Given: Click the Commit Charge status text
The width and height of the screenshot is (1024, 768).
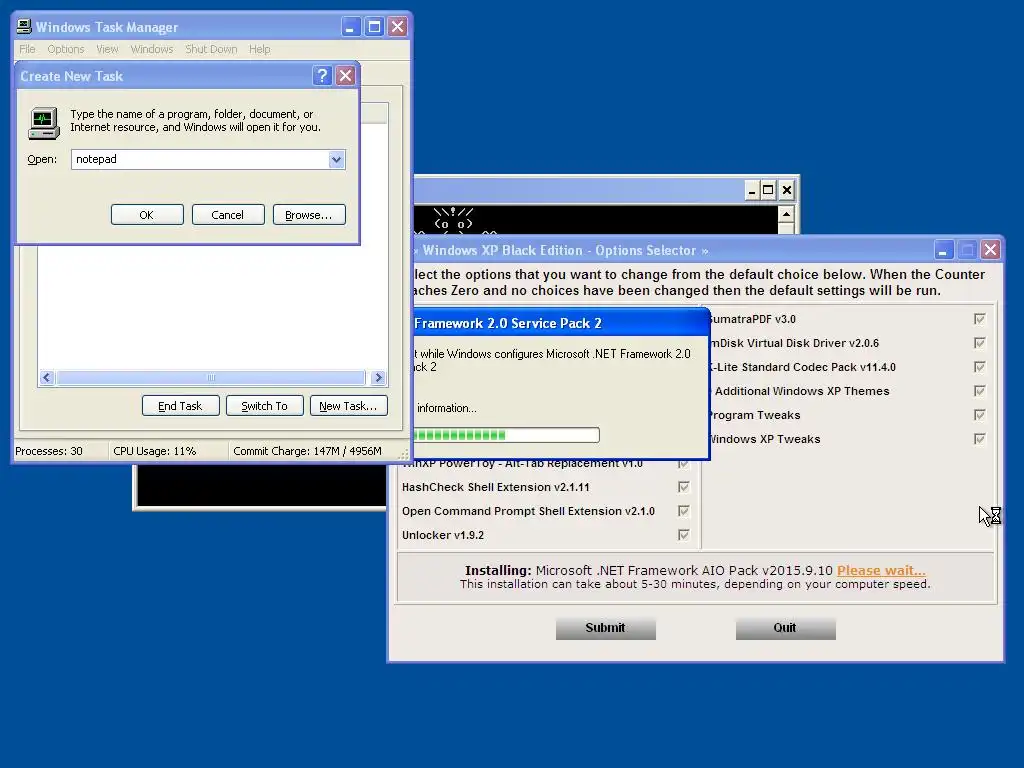Looking at the screenshot, I should [x=307, y=451].
